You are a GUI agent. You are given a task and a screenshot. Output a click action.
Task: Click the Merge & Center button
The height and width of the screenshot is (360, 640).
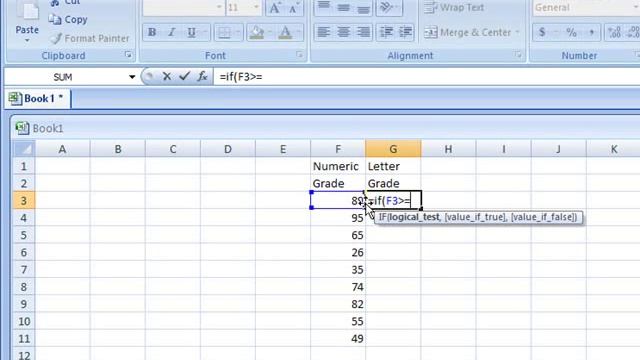467,32
